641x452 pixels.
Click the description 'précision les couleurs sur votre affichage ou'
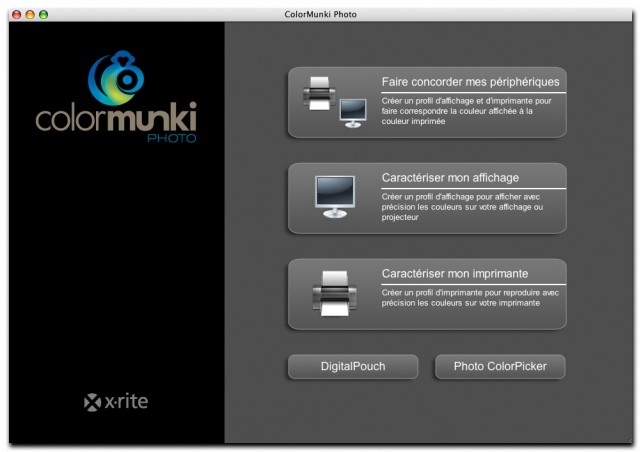(462, 207)
